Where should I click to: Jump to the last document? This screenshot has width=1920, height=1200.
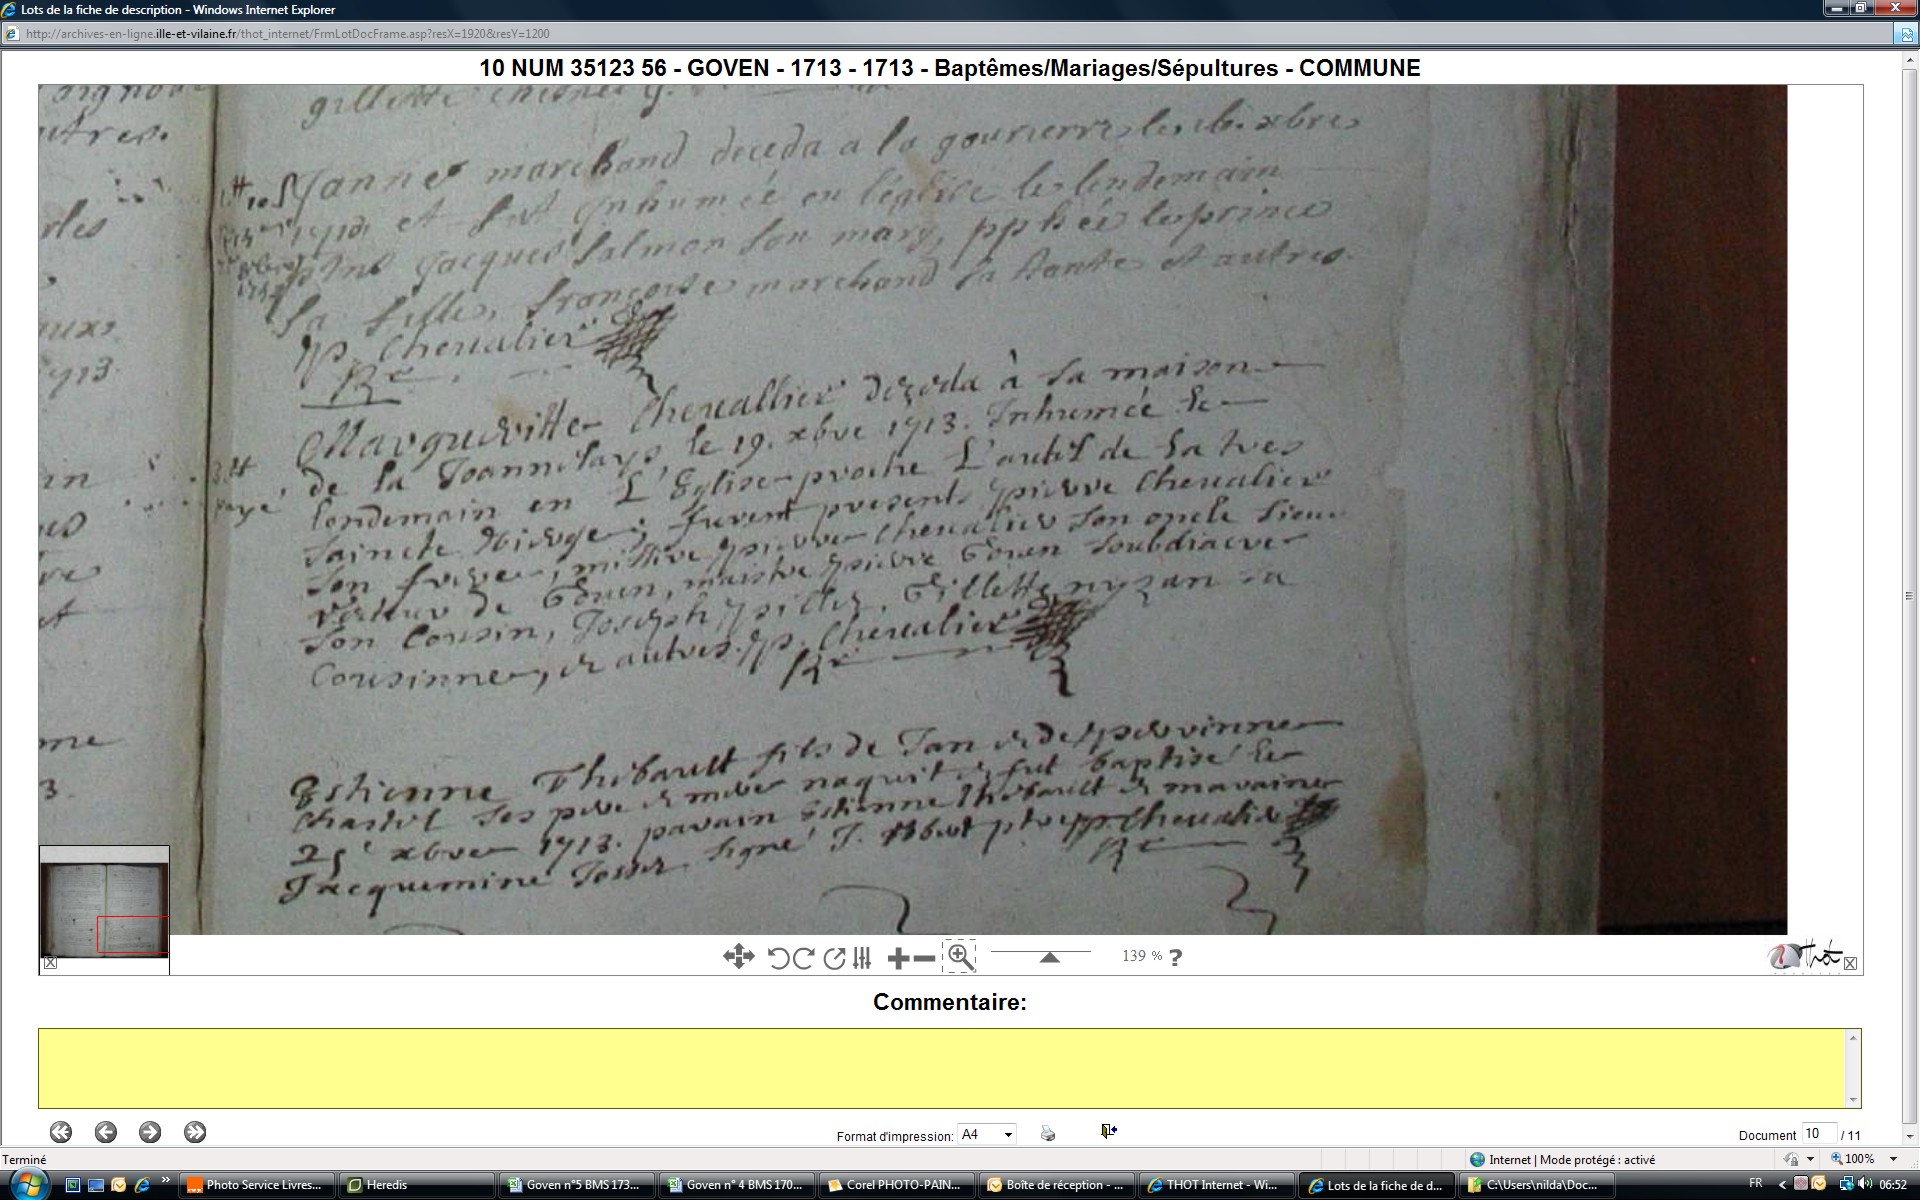click(x=195, y=1132)
